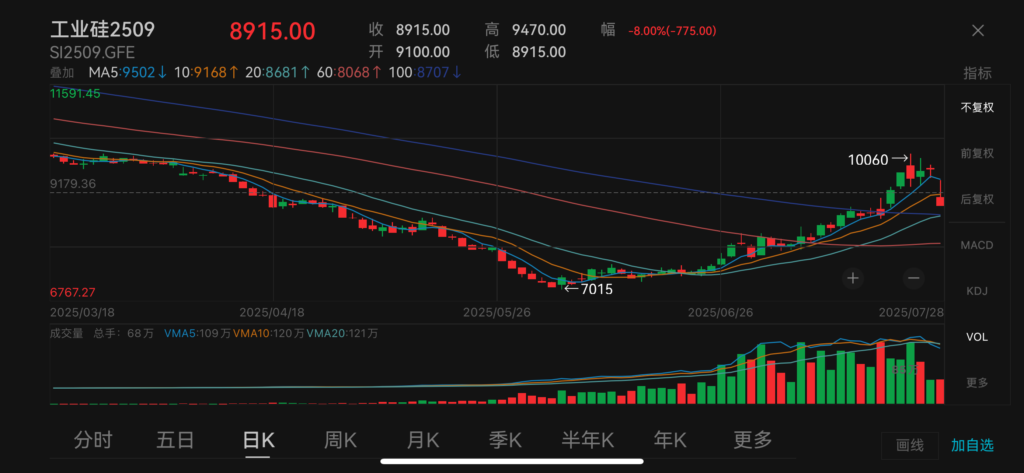This screenshot has height=473, width=1024.
Task: Switch to 半年K half-year tab
Action: [588, 440]
